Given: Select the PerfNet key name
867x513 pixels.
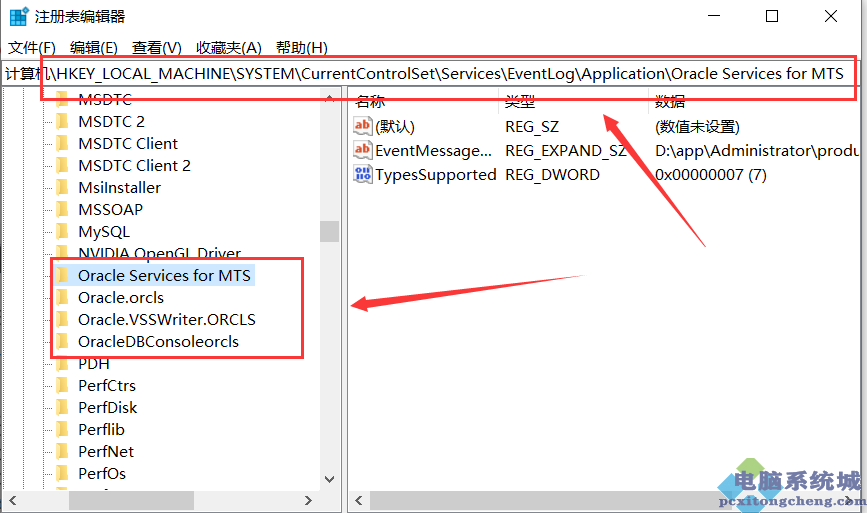Looking at the screenshot, I should (106, 452).
